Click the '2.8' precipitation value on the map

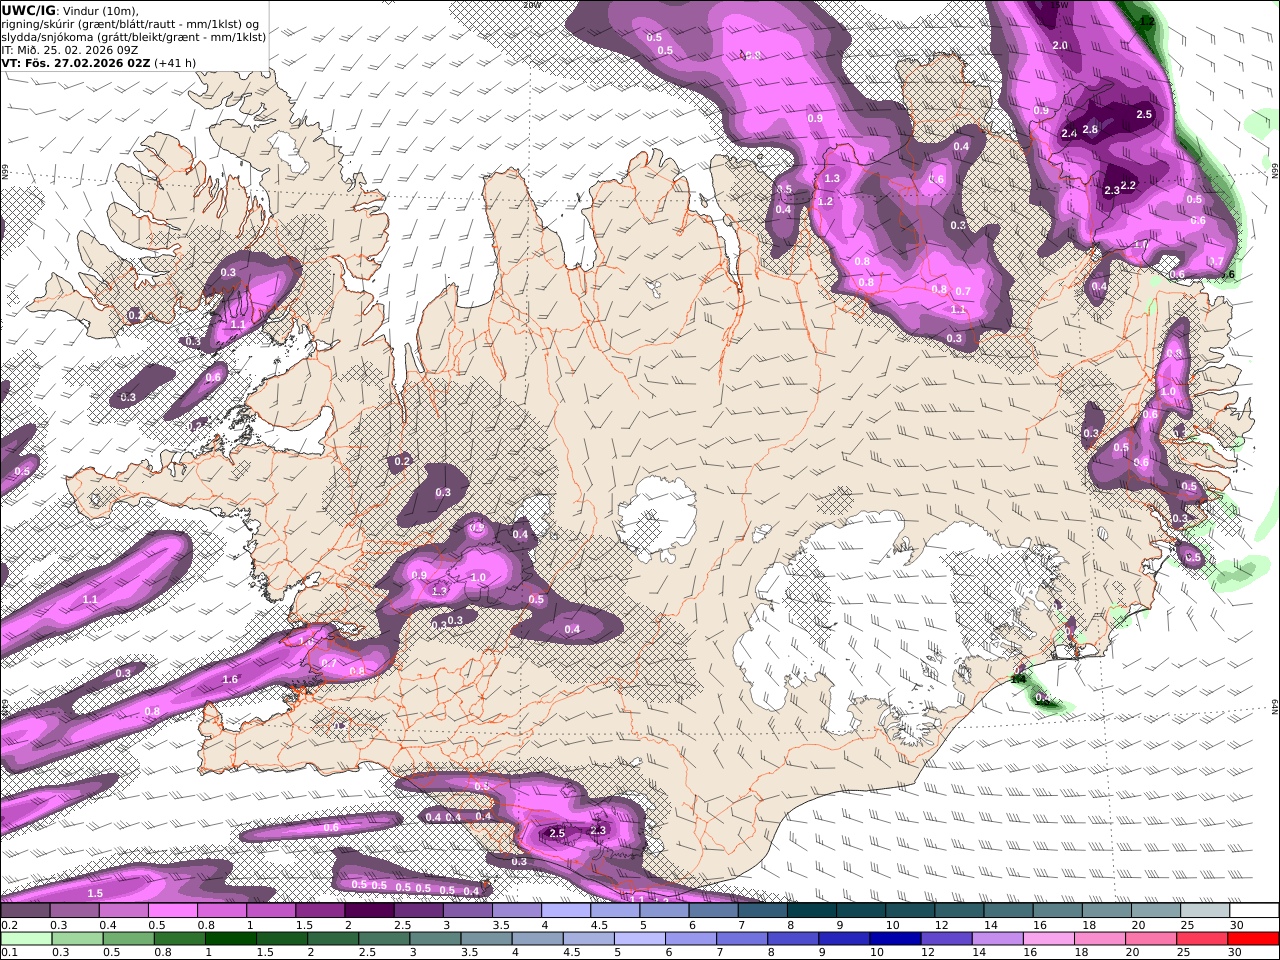coord(1090,129)
